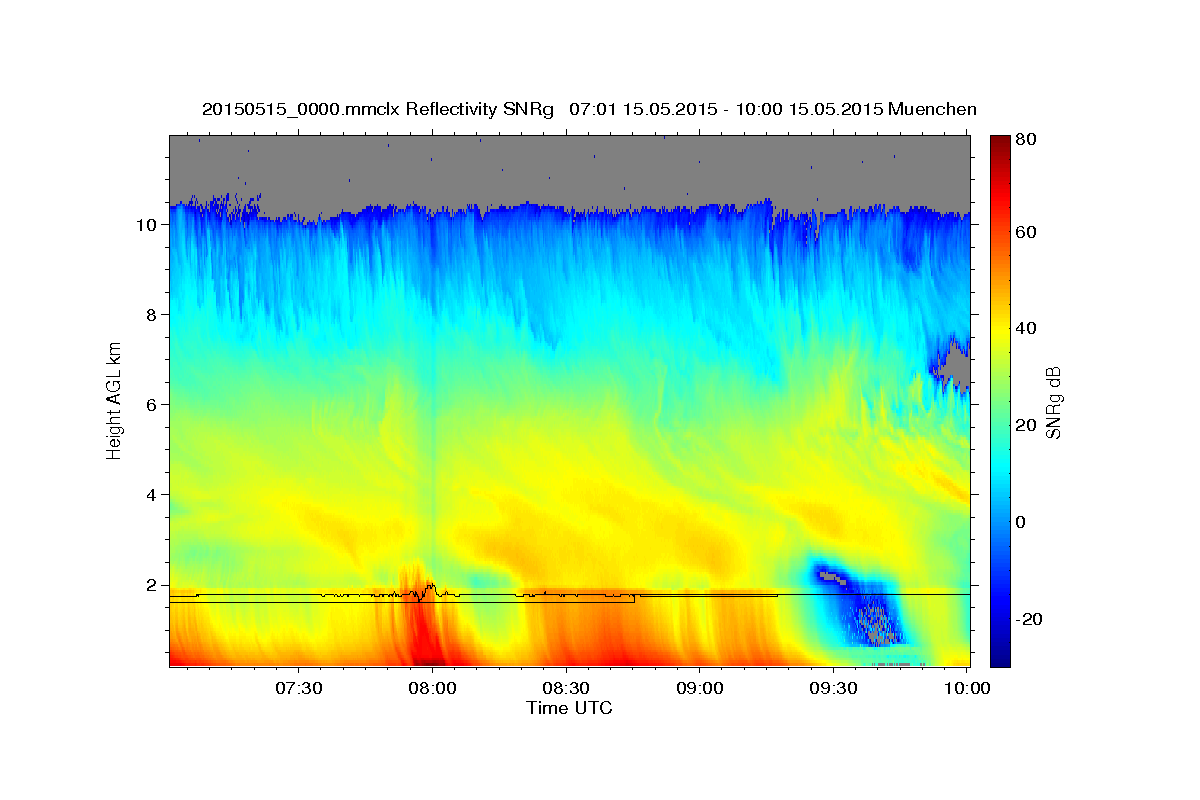Viewport: 1200px width, 800px height.
Task: Click the 09:00 time tick label
Action: point(700,689)
